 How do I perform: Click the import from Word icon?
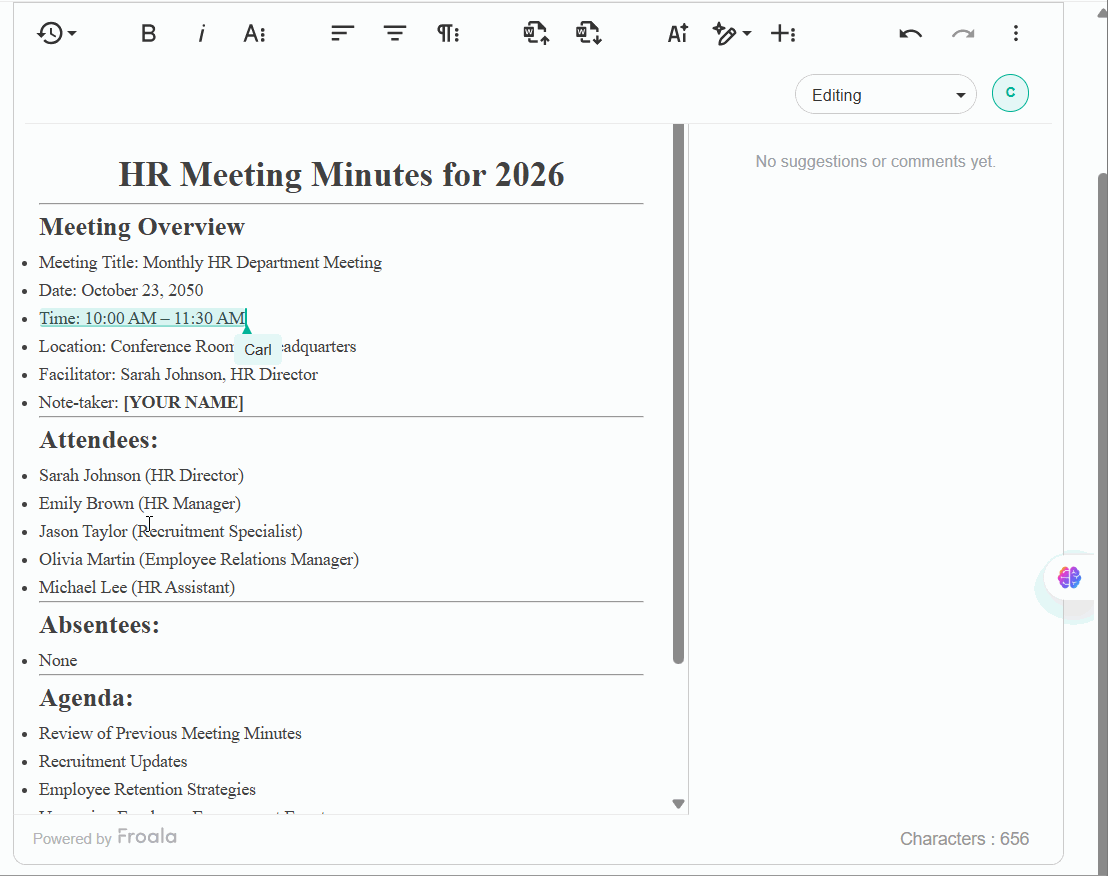pyautogui.click(x=536, y=33)
